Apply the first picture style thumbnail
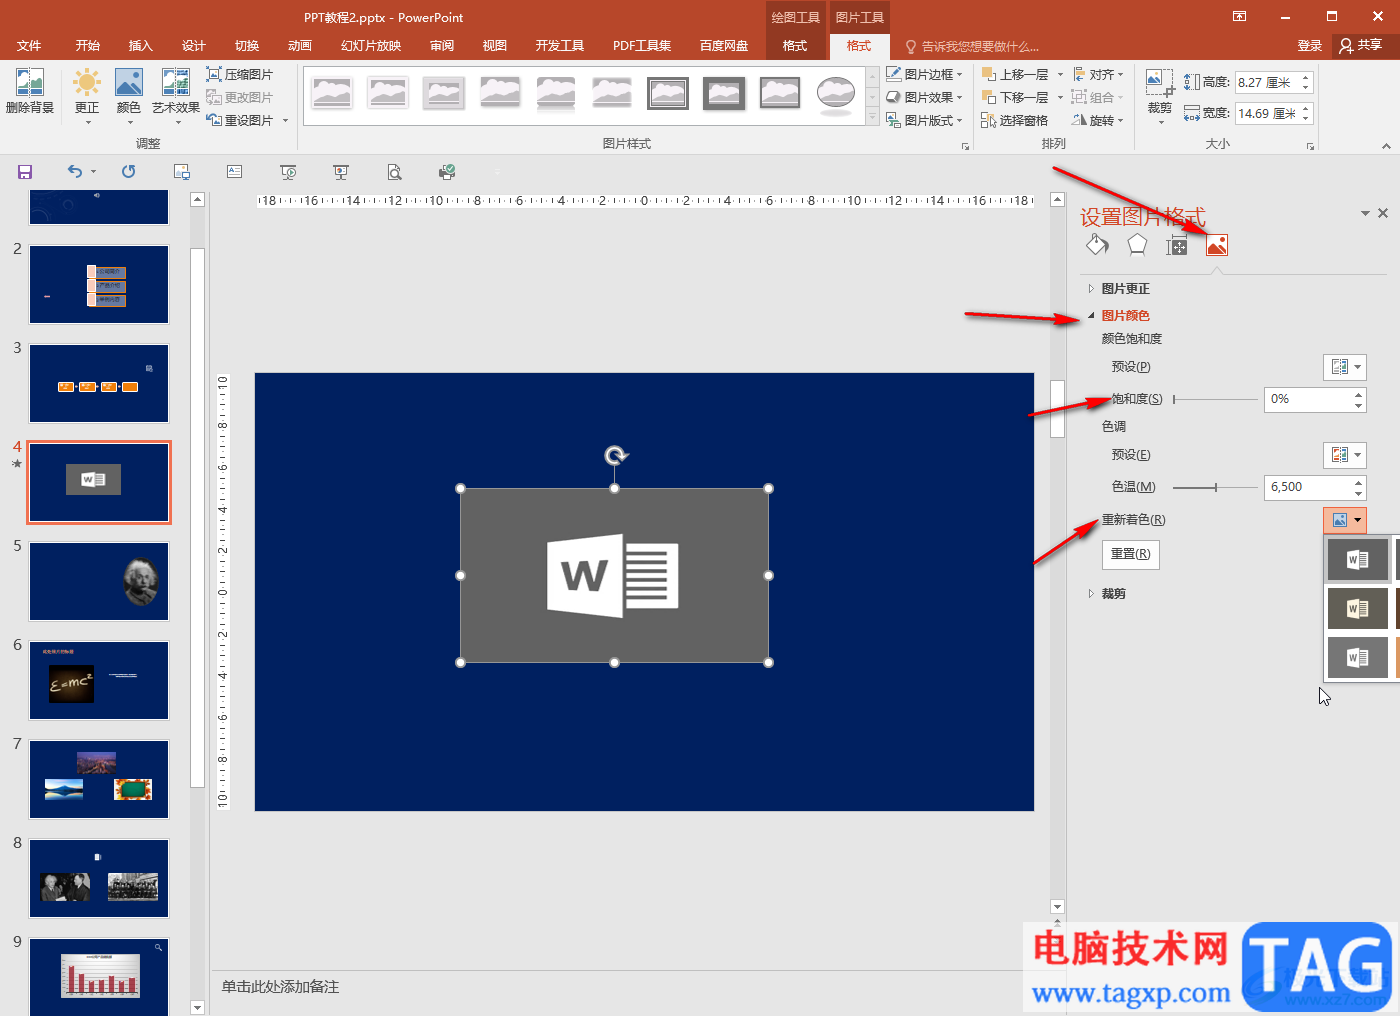Viewport: 1400px width, 1016px height. click(331, 94)
